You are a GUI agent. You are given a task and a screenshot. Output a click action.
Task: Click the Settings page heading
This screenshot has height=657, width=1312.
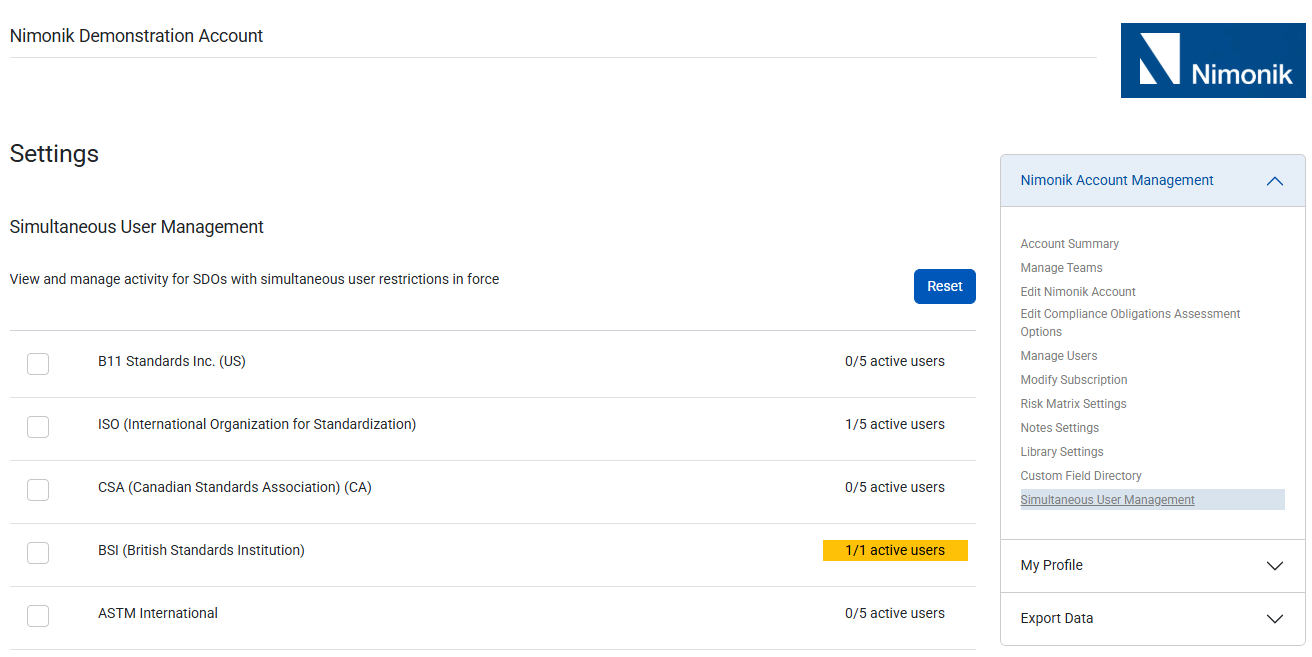54,154
